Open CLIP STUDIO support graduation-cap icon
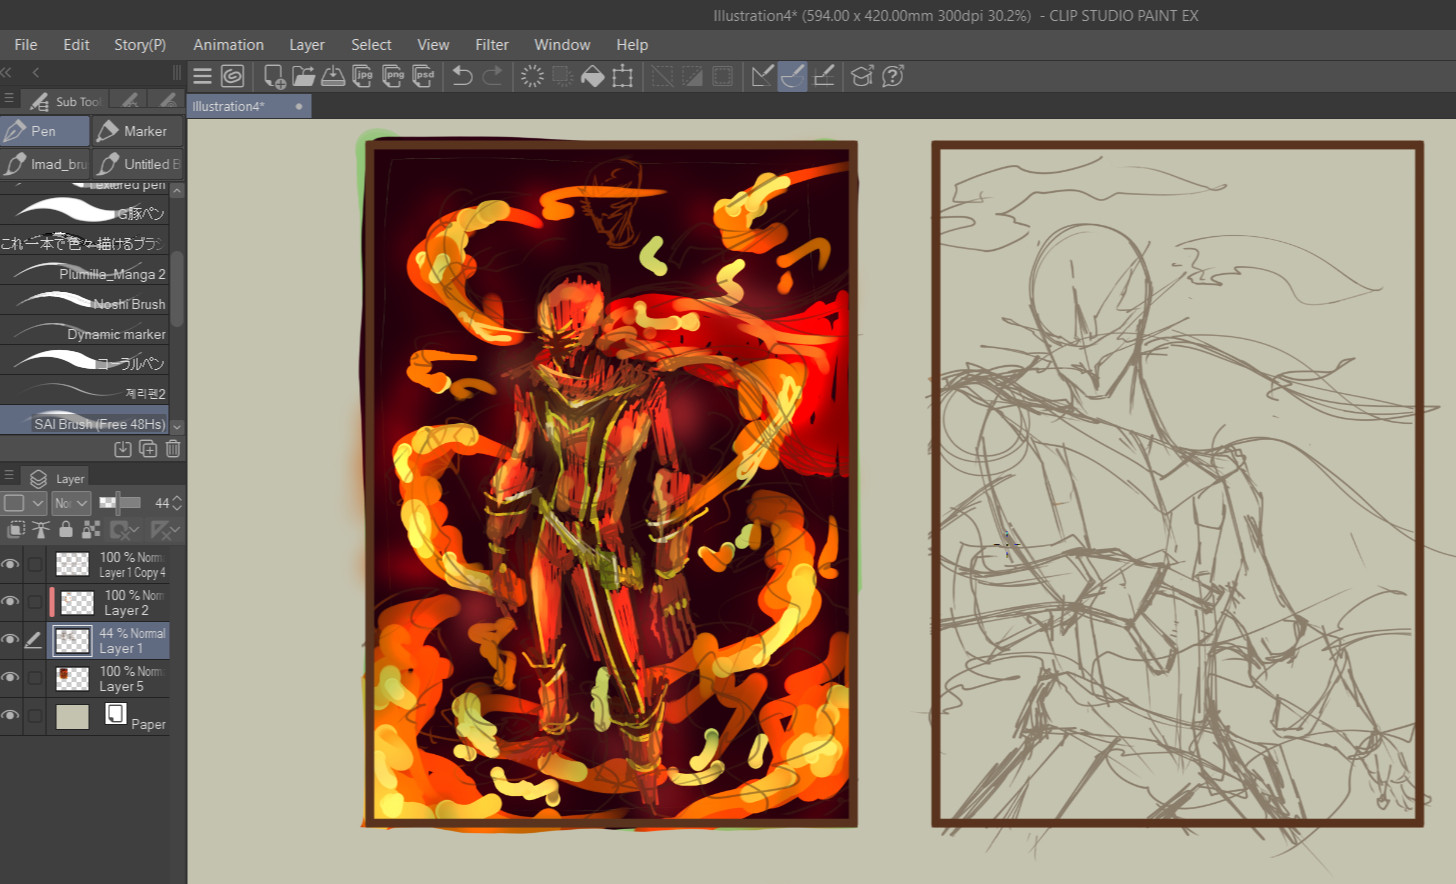 pyautogui.click(x=862, y=76)
